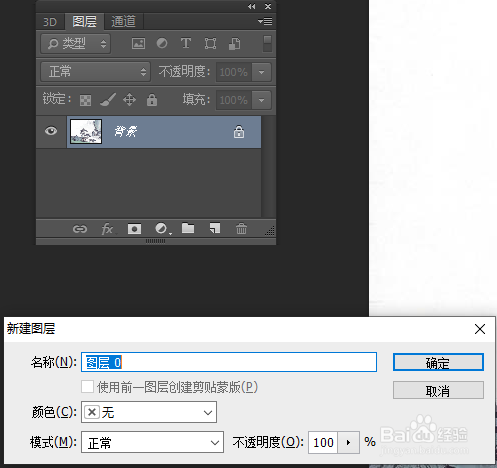Select the 背景 layer name

126,132
